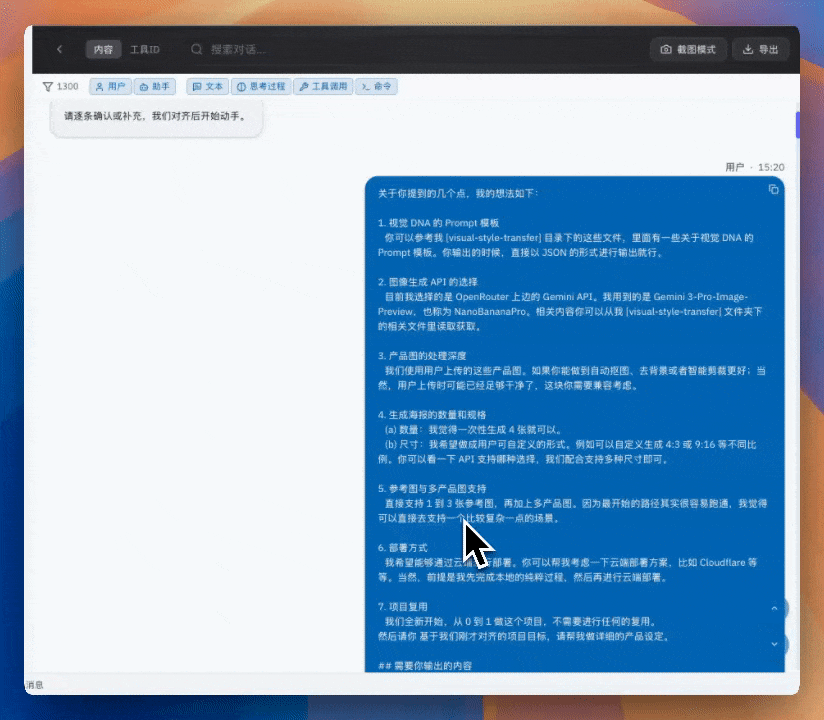Viewport: 824px width, 720px height.
Task: Click the purple vertical scrollbar thumb
Action: [797, 125]
